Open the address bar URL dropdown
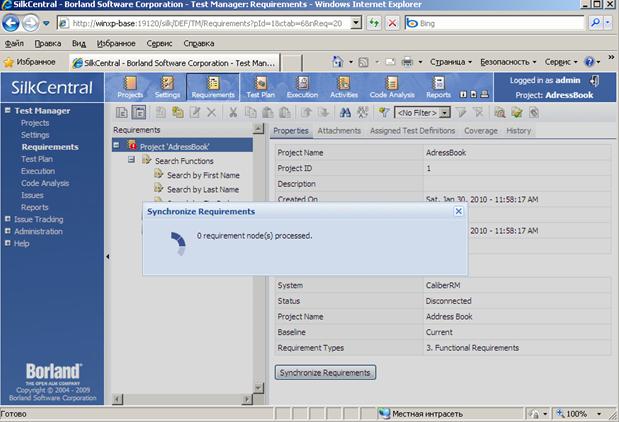Screen dimensions: 619x422 click(x=356, y=23)
